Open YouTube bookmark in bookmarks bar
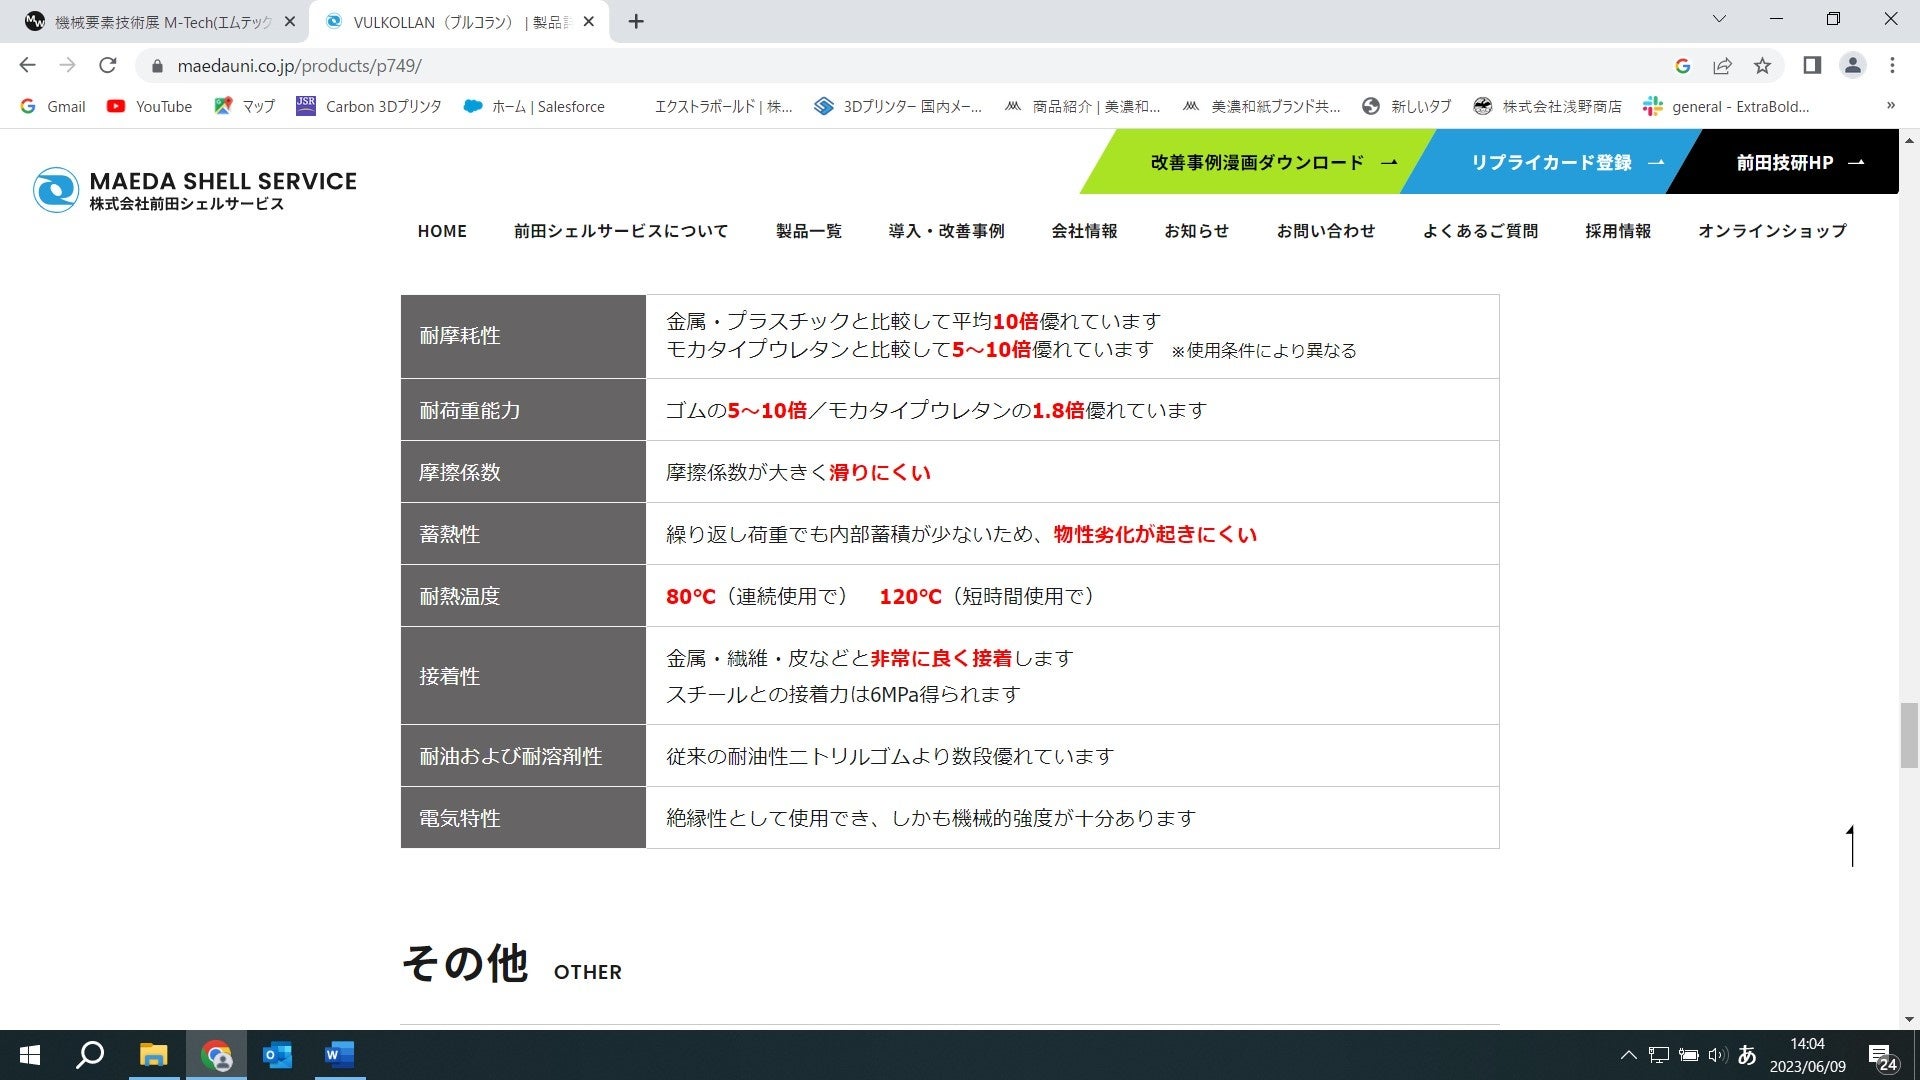Screen dimensions: 1920x1080 coord(149,106)
